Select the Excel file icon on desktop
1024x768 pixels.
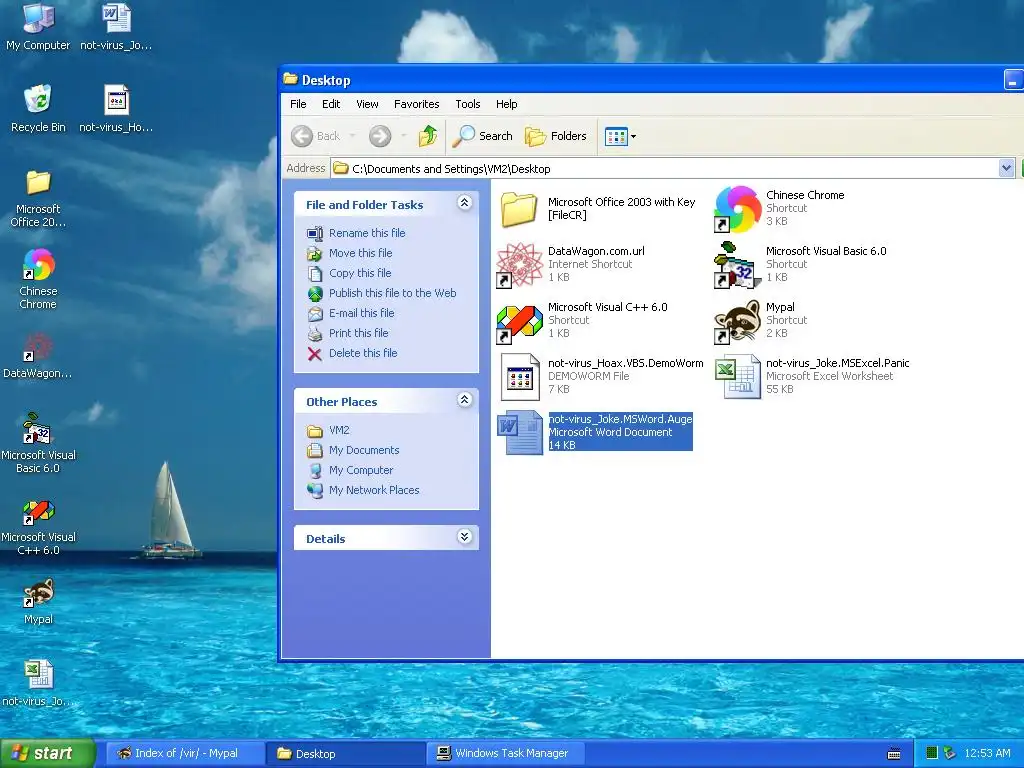(38, 683)
